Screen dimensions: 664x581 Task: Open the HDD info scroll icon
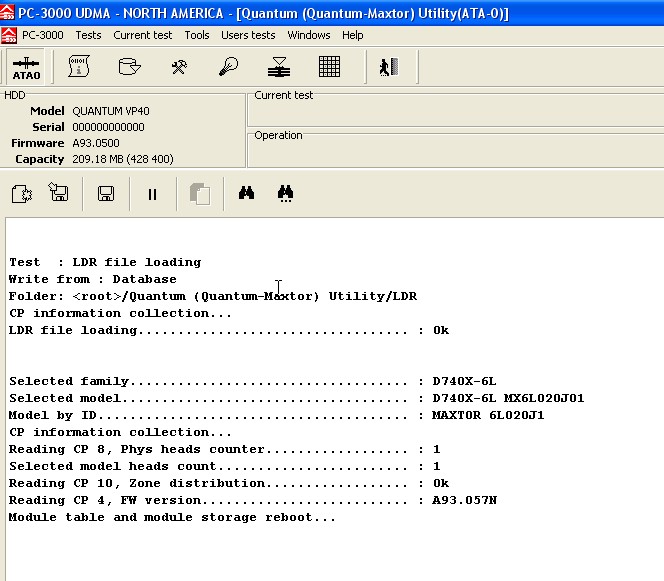79,66
